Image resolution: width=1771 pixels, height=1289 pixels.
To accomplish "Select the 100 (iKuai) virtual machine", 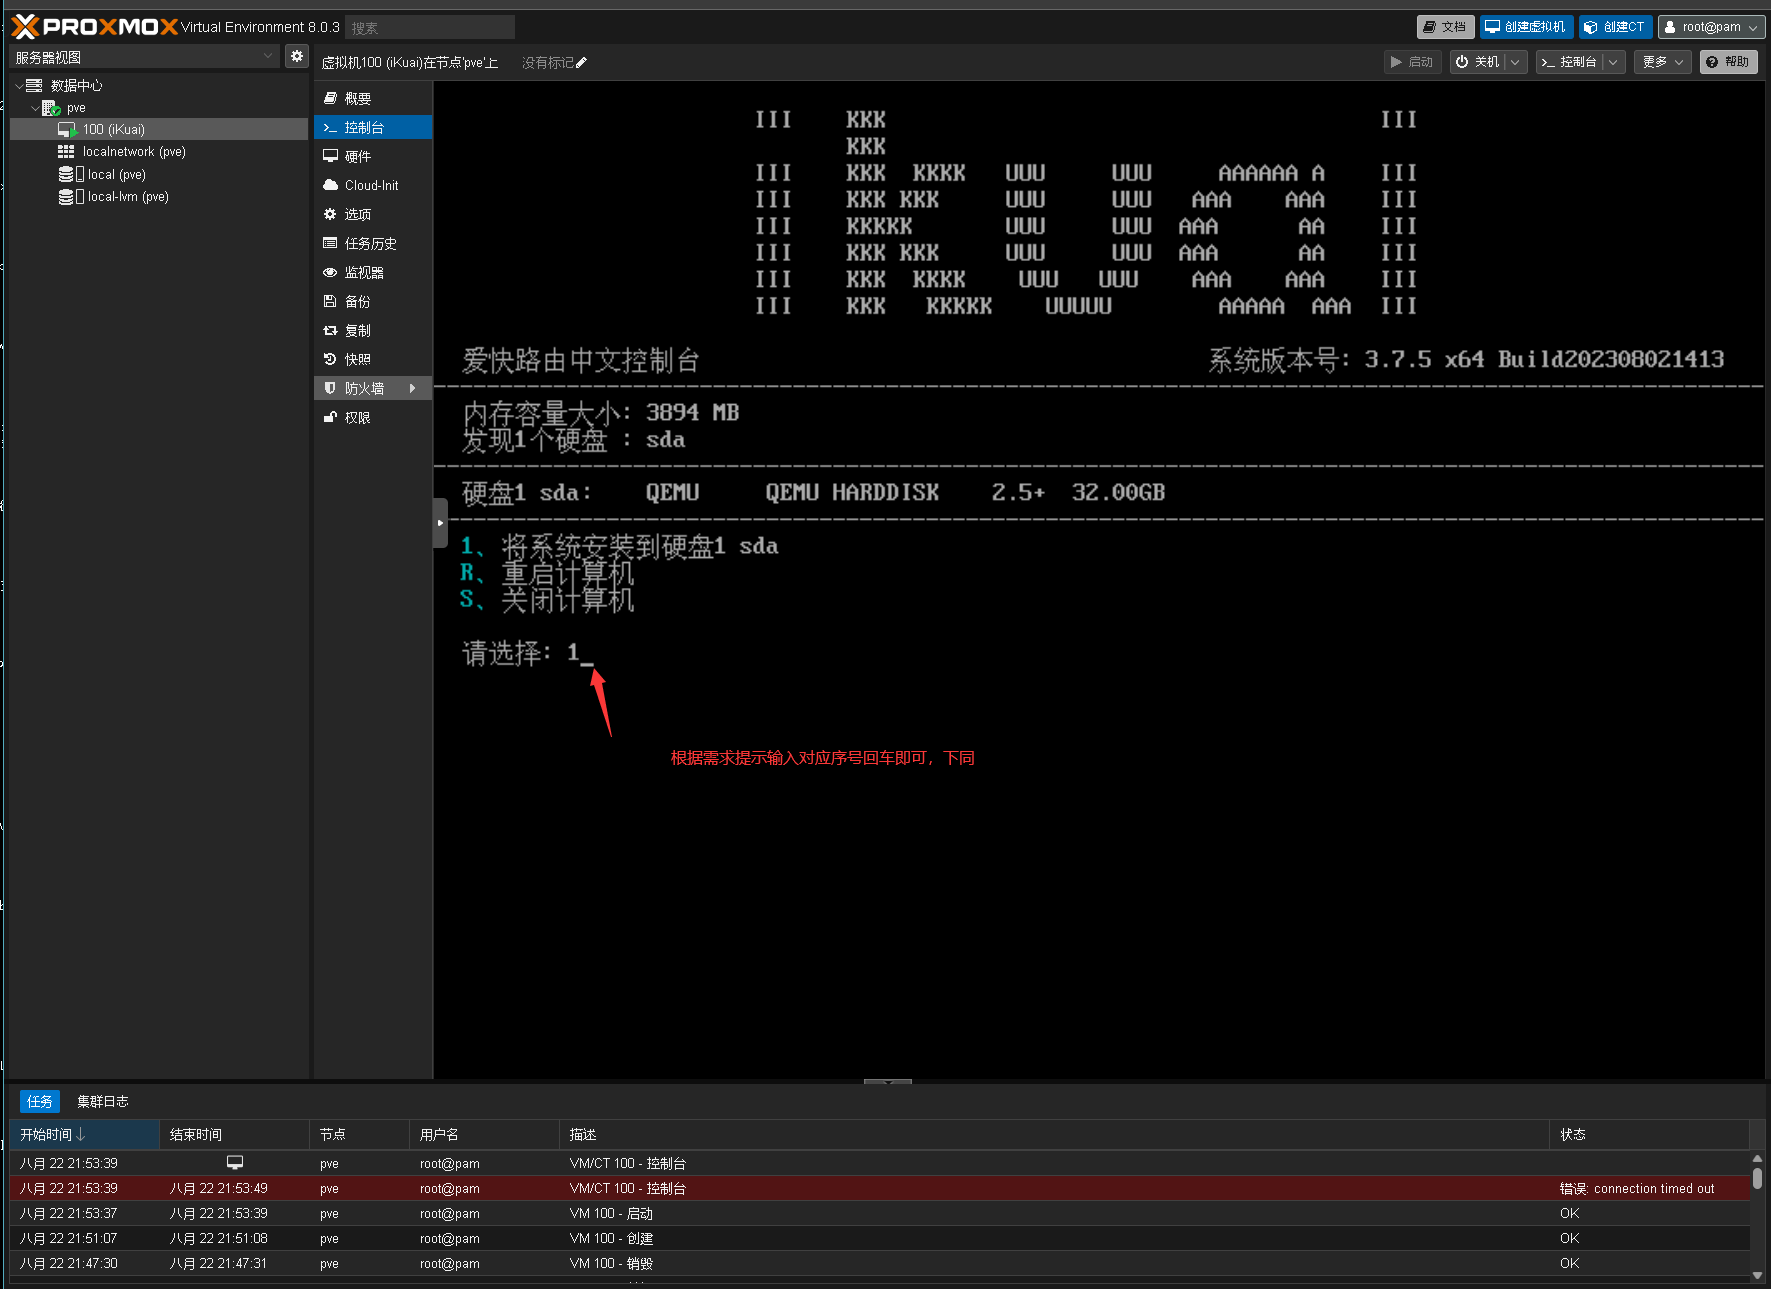I will coord(113,129).
